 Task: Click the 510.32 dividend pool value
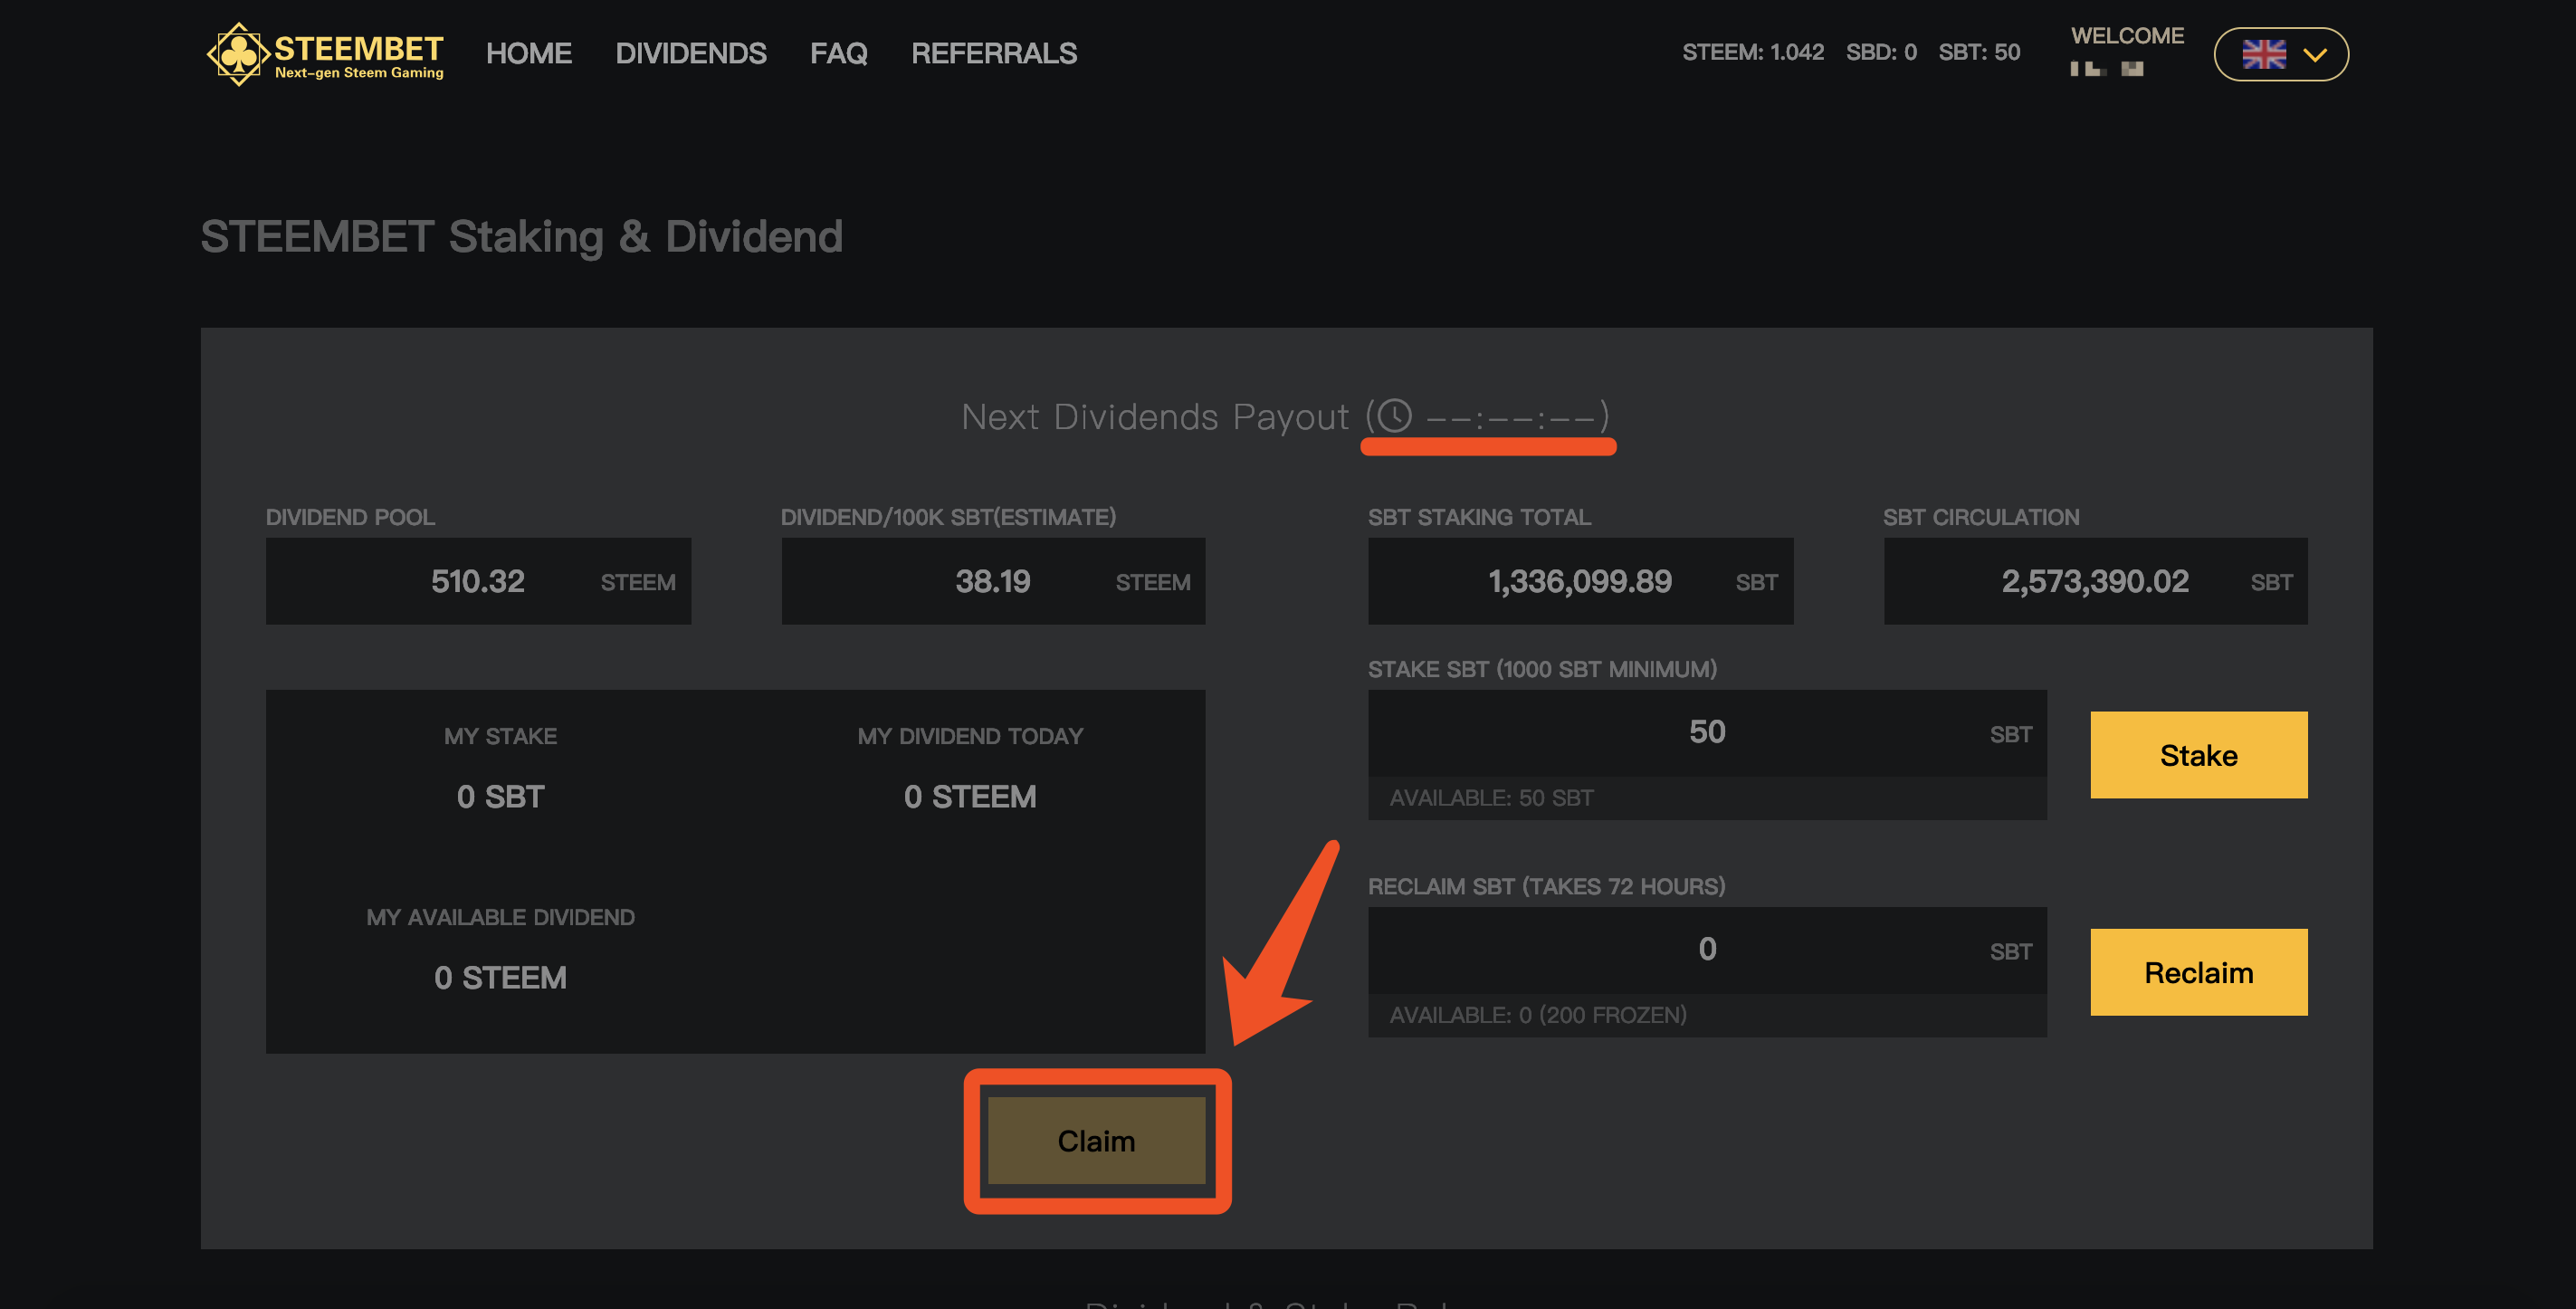tap(478, 581)
